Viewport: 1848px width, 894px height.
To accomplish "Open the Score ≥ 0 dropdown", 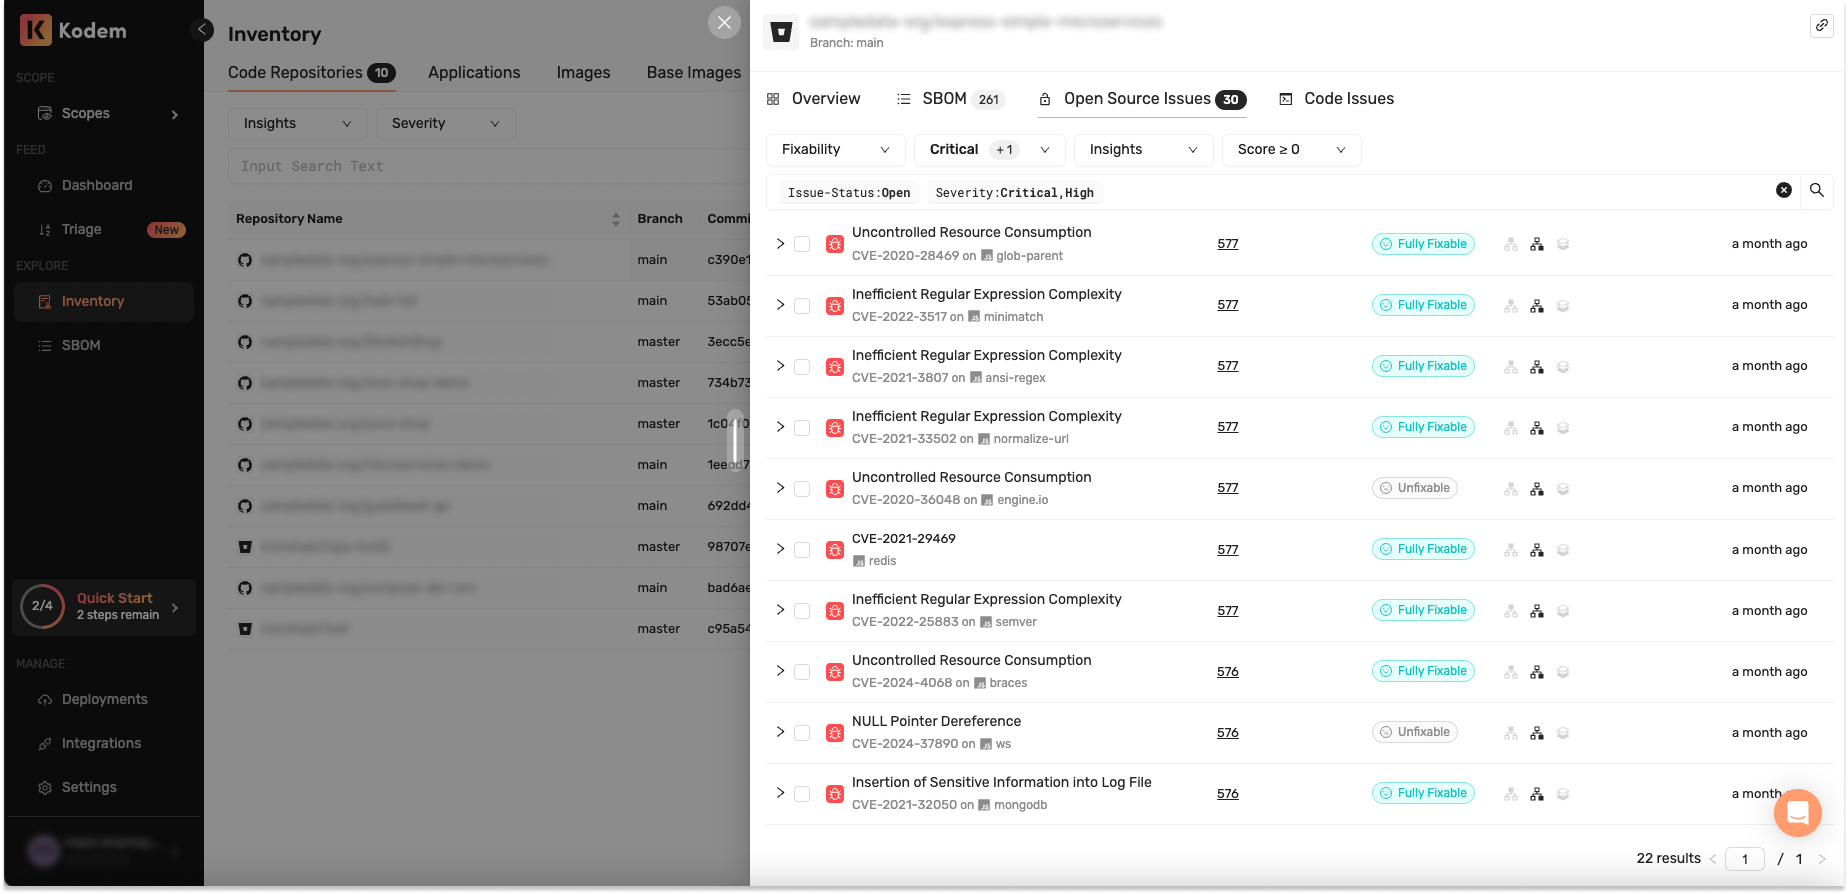I will 1291,149.
